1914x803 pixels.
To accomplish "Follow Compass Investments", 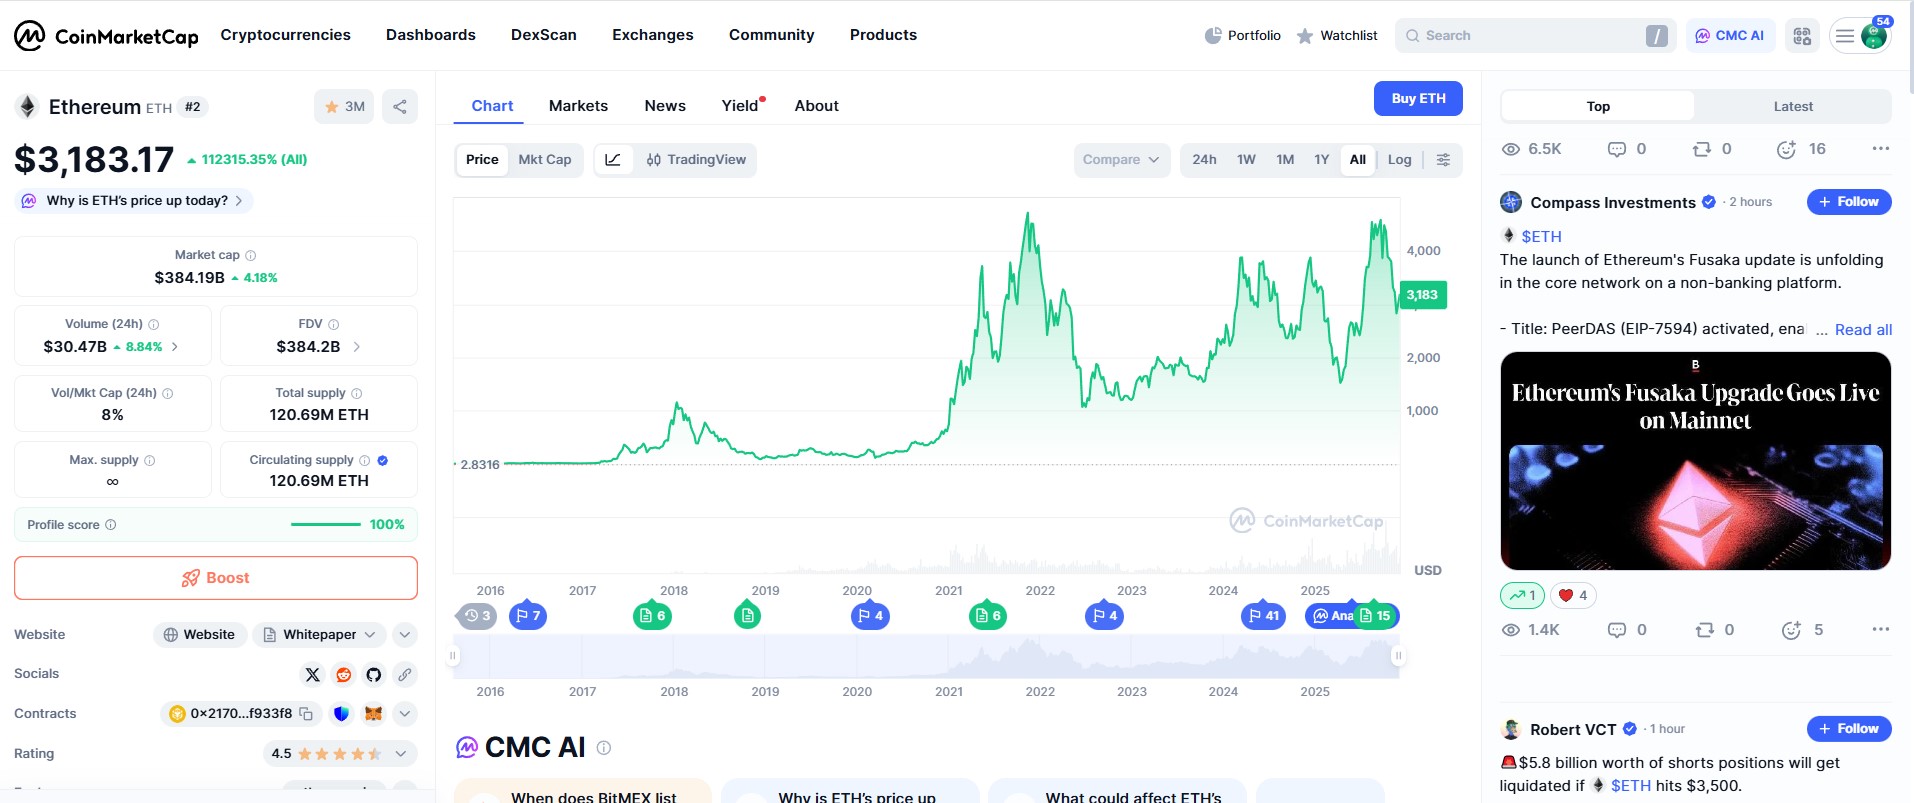I will click(1848, 202).
